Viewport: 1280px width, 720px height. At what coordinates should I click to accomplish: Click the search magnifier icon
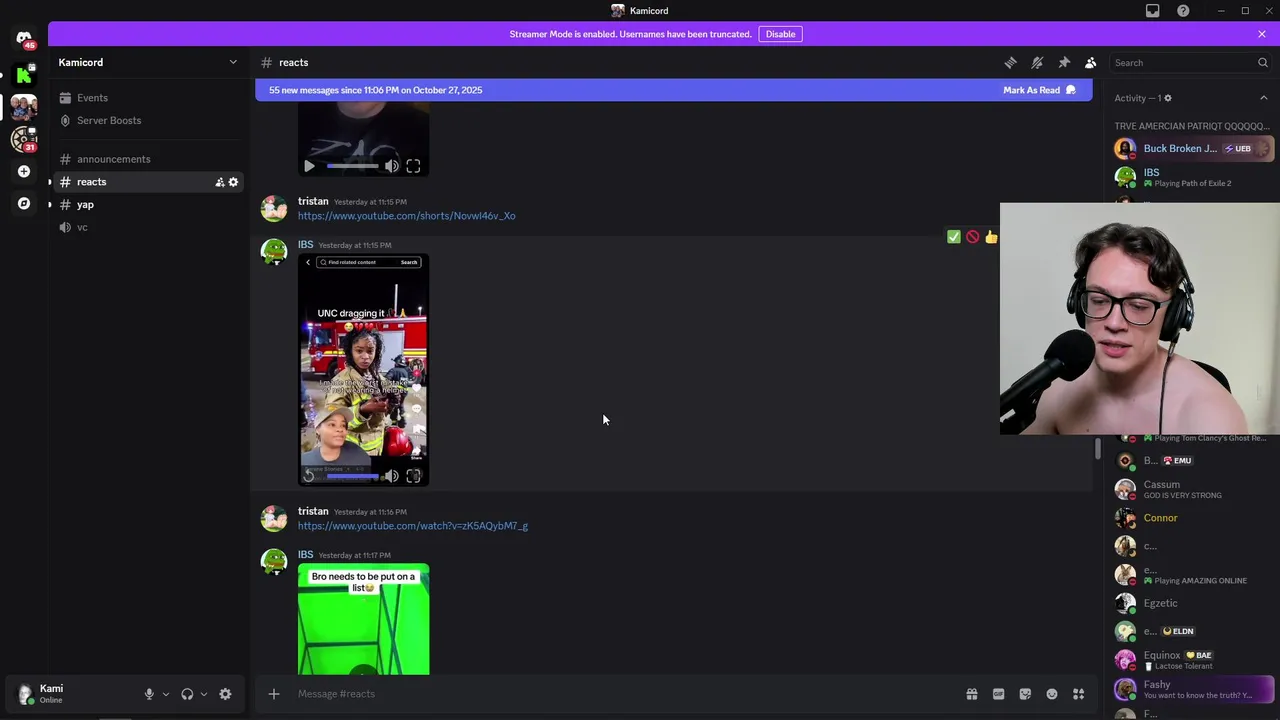pyautogui.click(x=1263, y=62)
